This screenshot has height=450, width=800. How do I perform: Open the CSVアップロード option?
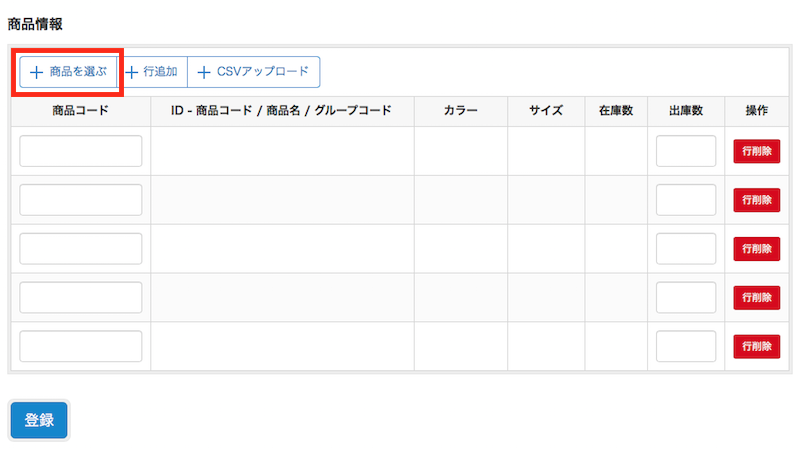254,72
